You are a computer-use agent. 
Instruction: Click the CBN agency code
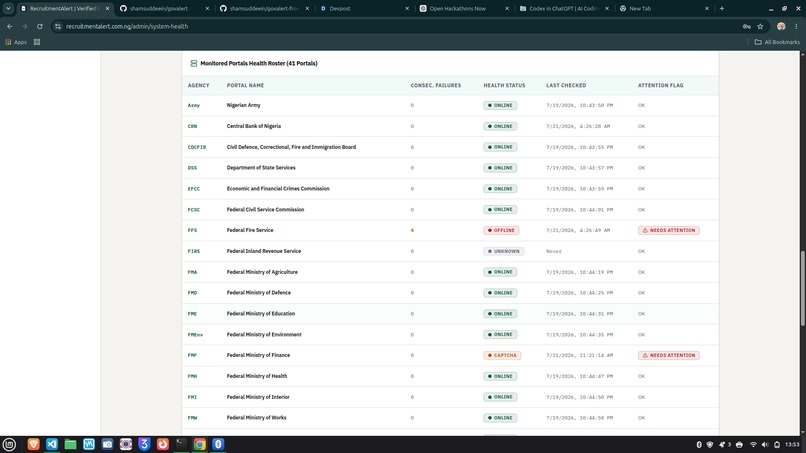point(192,126)
